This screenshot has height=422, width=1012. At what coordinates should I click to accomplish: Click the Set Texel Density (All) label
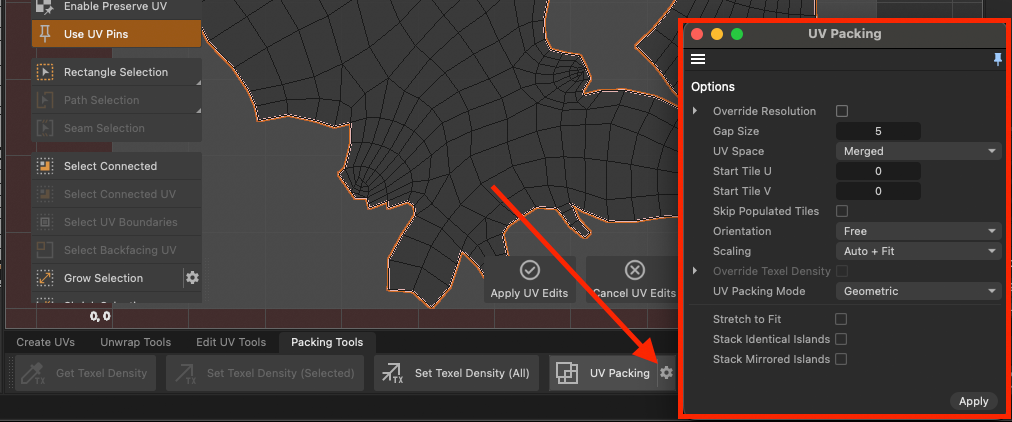pyautogui.click(x=472, y=373)
